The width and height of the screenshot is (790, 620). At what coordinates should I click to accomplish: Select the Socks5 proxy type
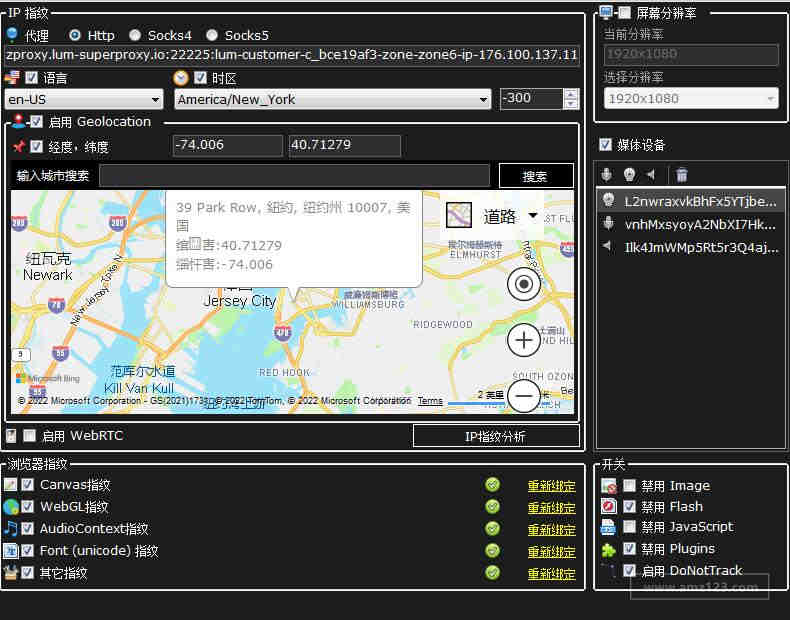click(212, 35)
